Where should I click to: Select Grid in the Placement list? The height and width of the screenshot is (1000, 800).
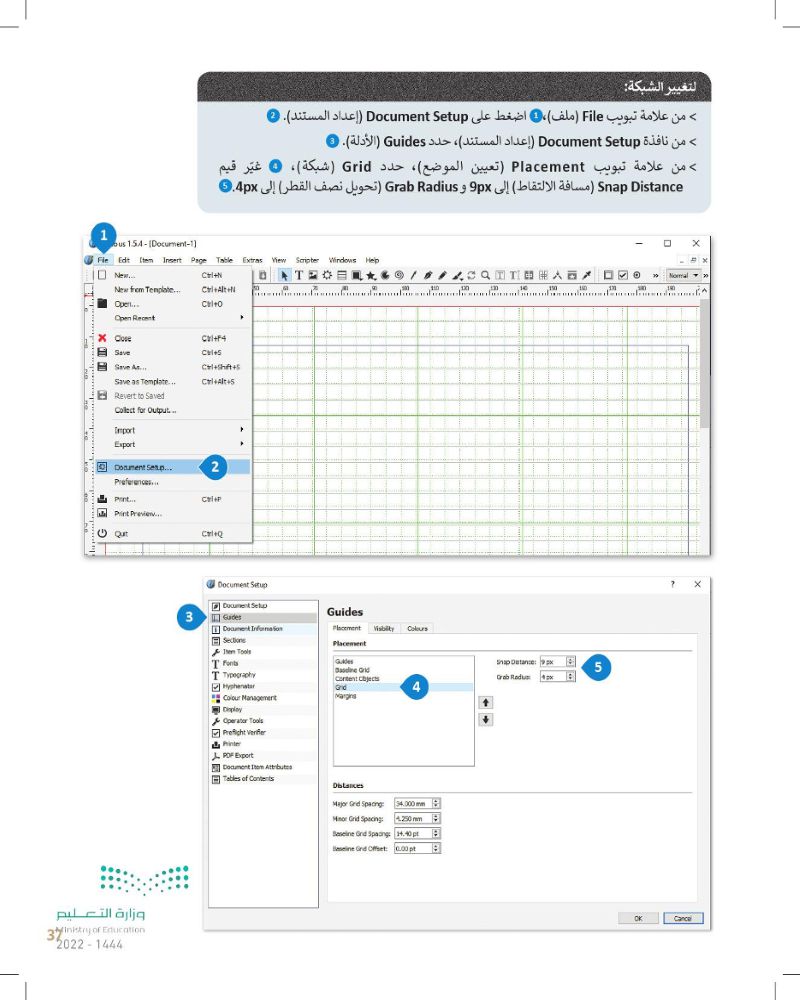click(404, 688)
